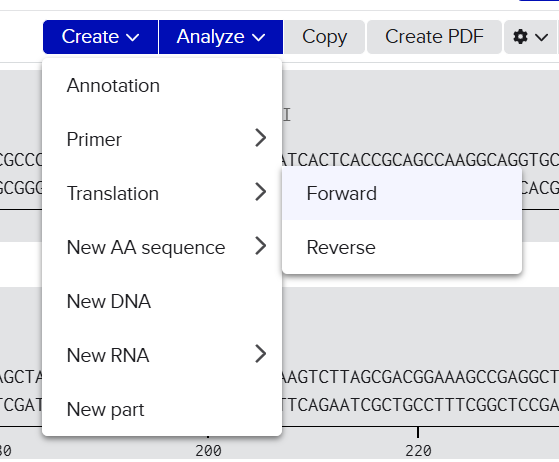
Task: Choose New part from the menu
Action: (x=162, y=409)
